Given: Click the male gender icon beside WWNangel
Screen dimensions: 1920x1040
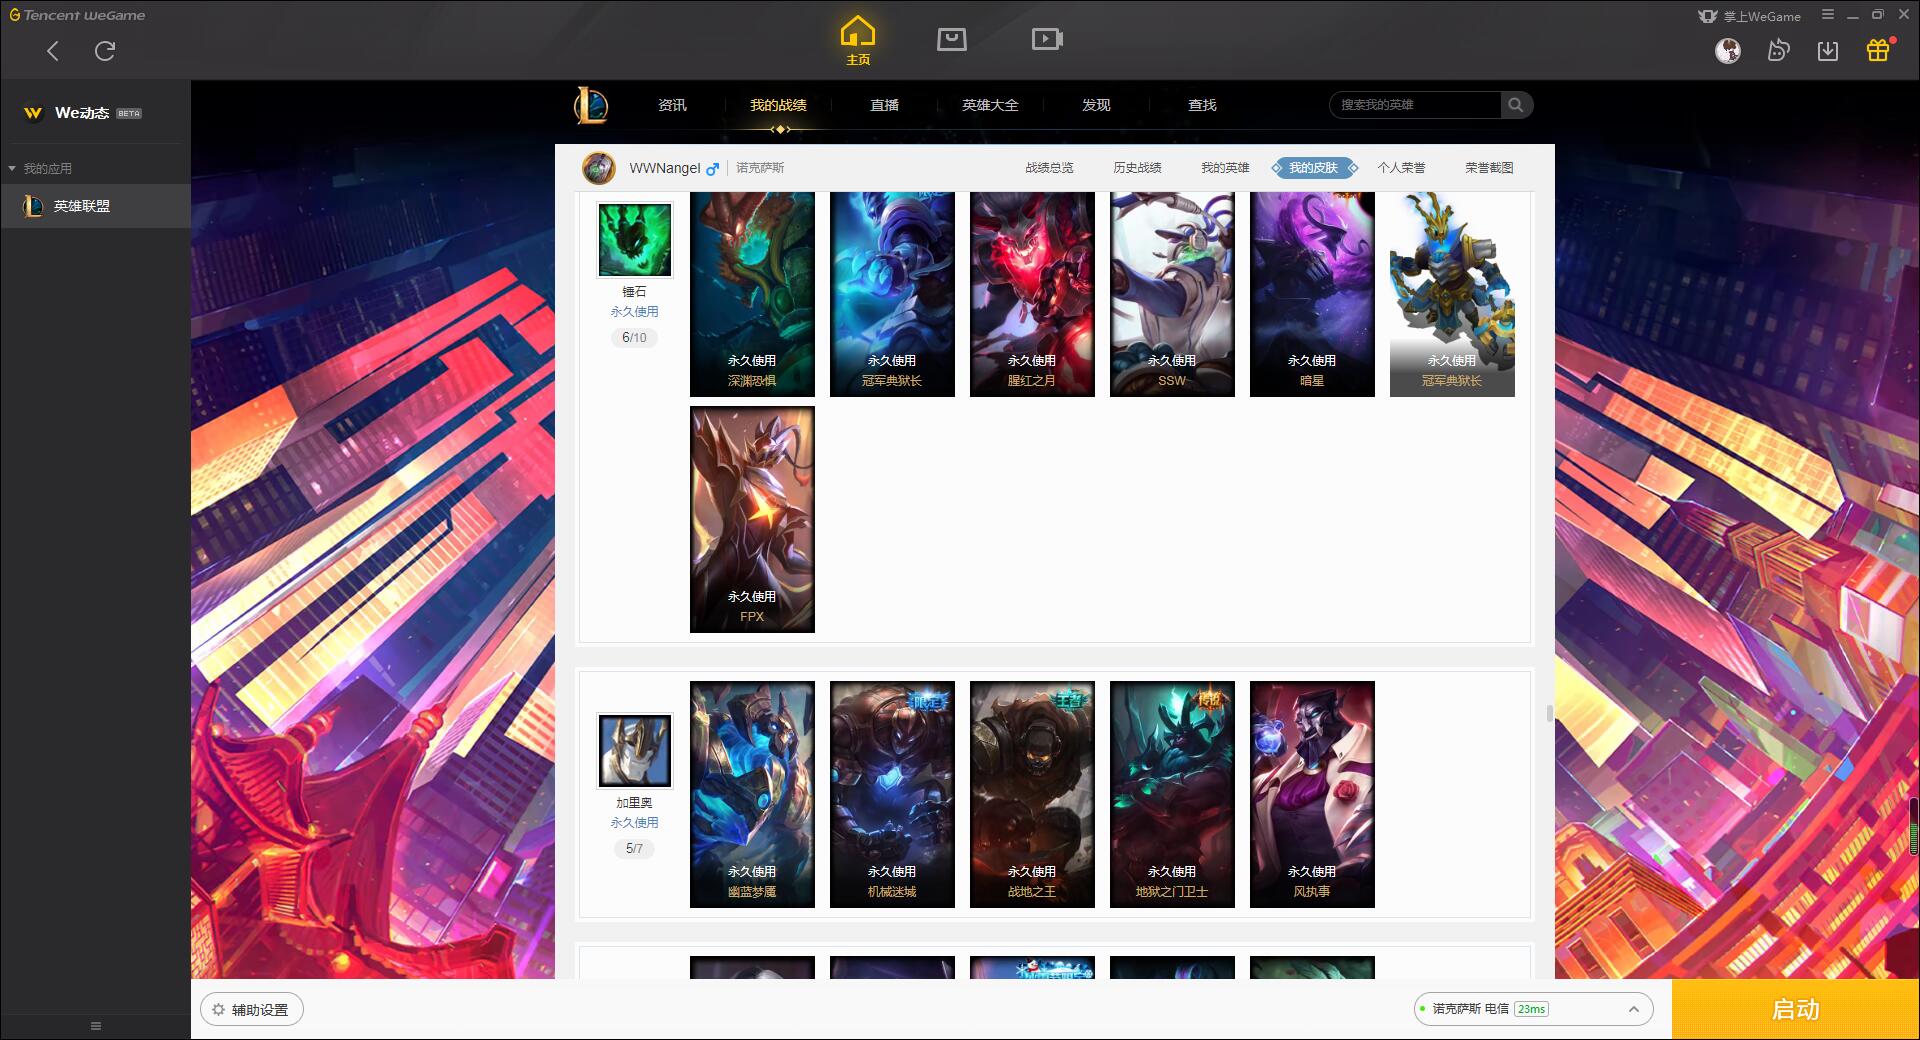Looking at the screenshot, I should point(712,169).
